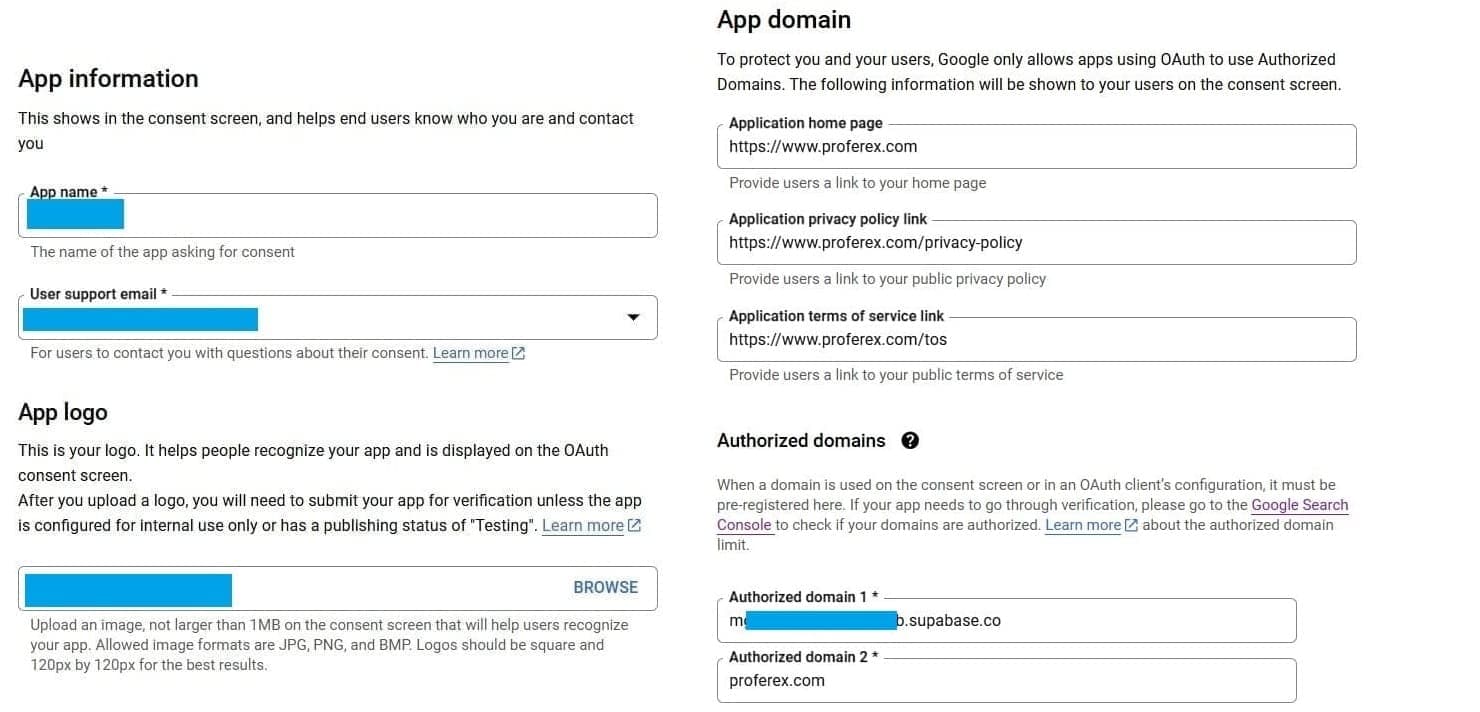
Task: Open the Google Search Console link
Action: [1300, 505]
